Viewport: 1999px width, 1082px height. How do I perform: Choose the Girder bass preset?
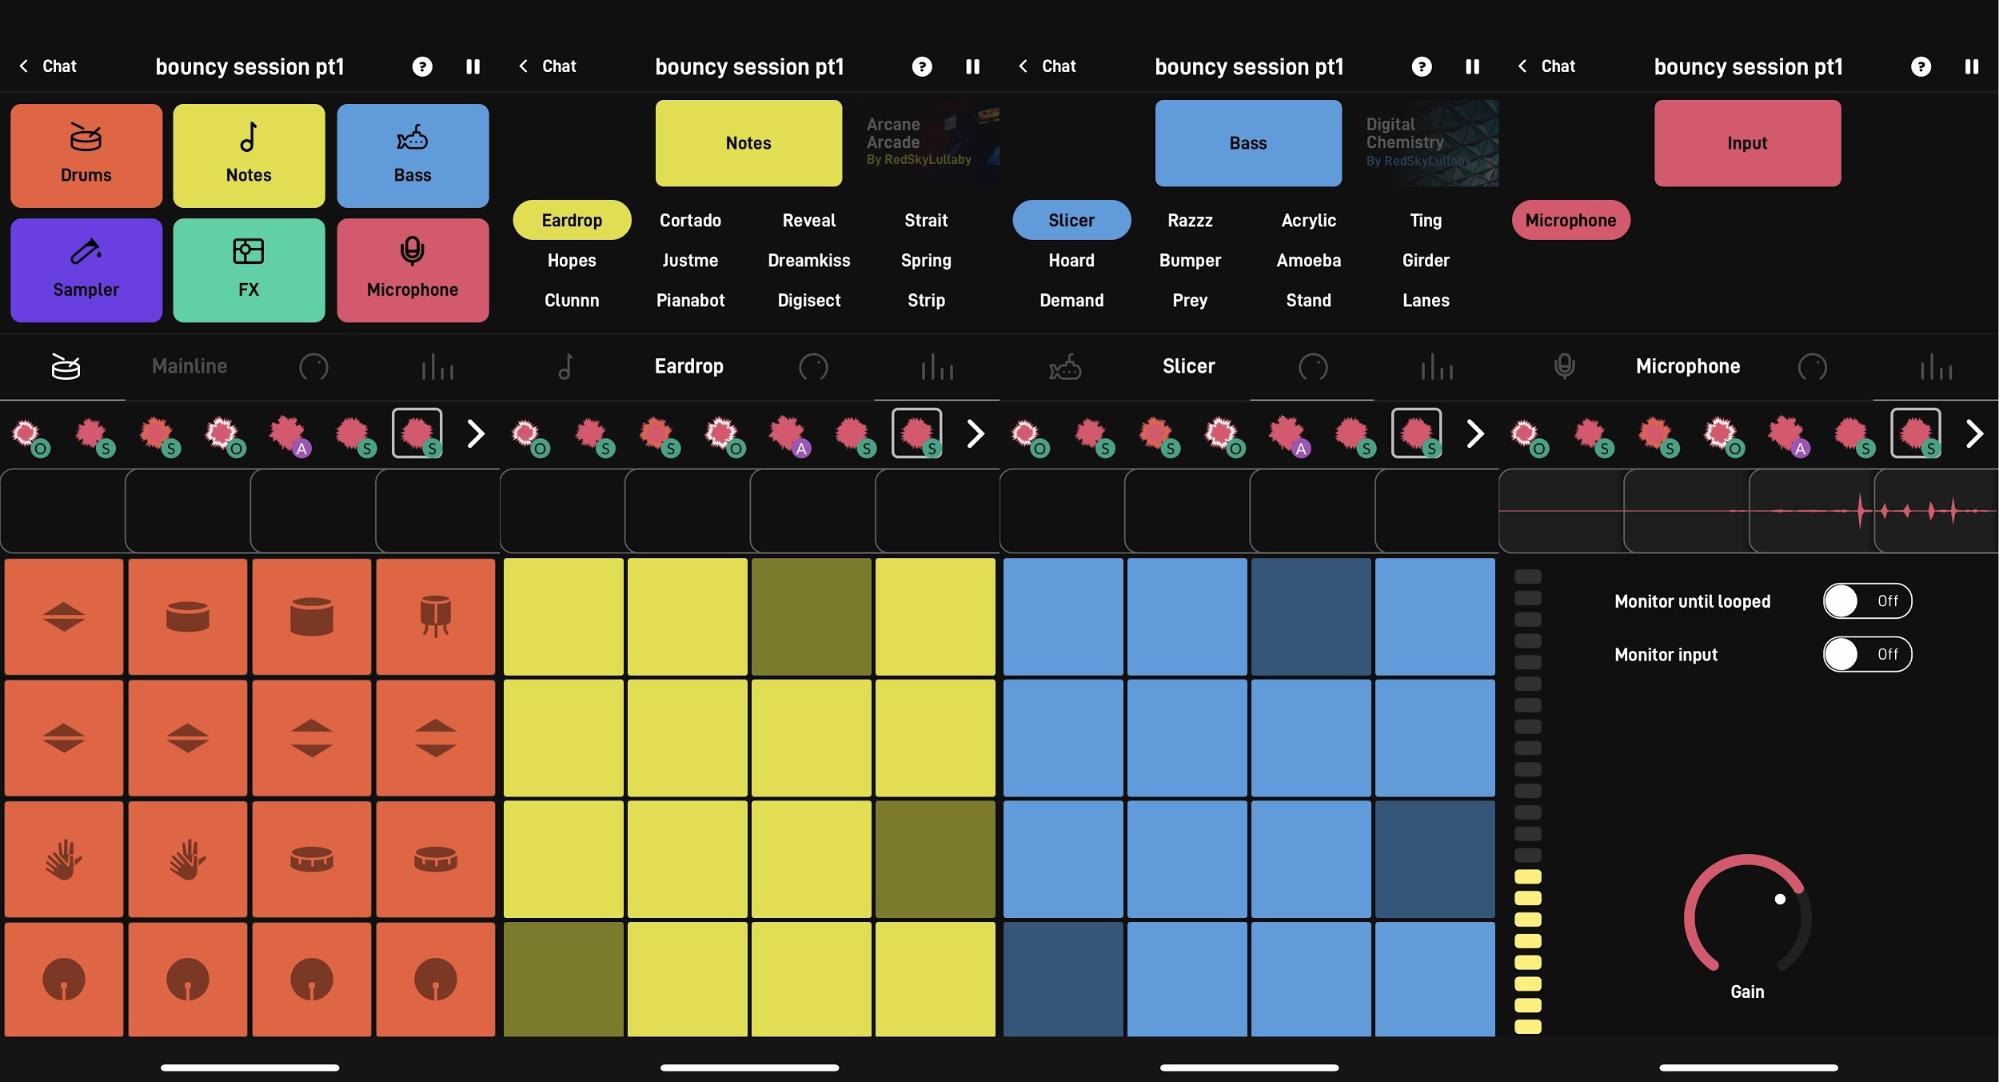pos(1425,260)
